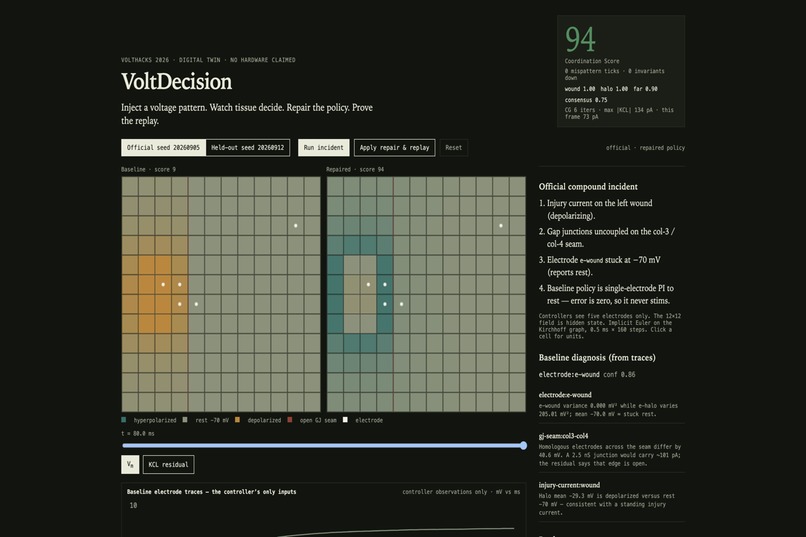
Task: Click the Coordination Score label
Action: click(592, 61)
